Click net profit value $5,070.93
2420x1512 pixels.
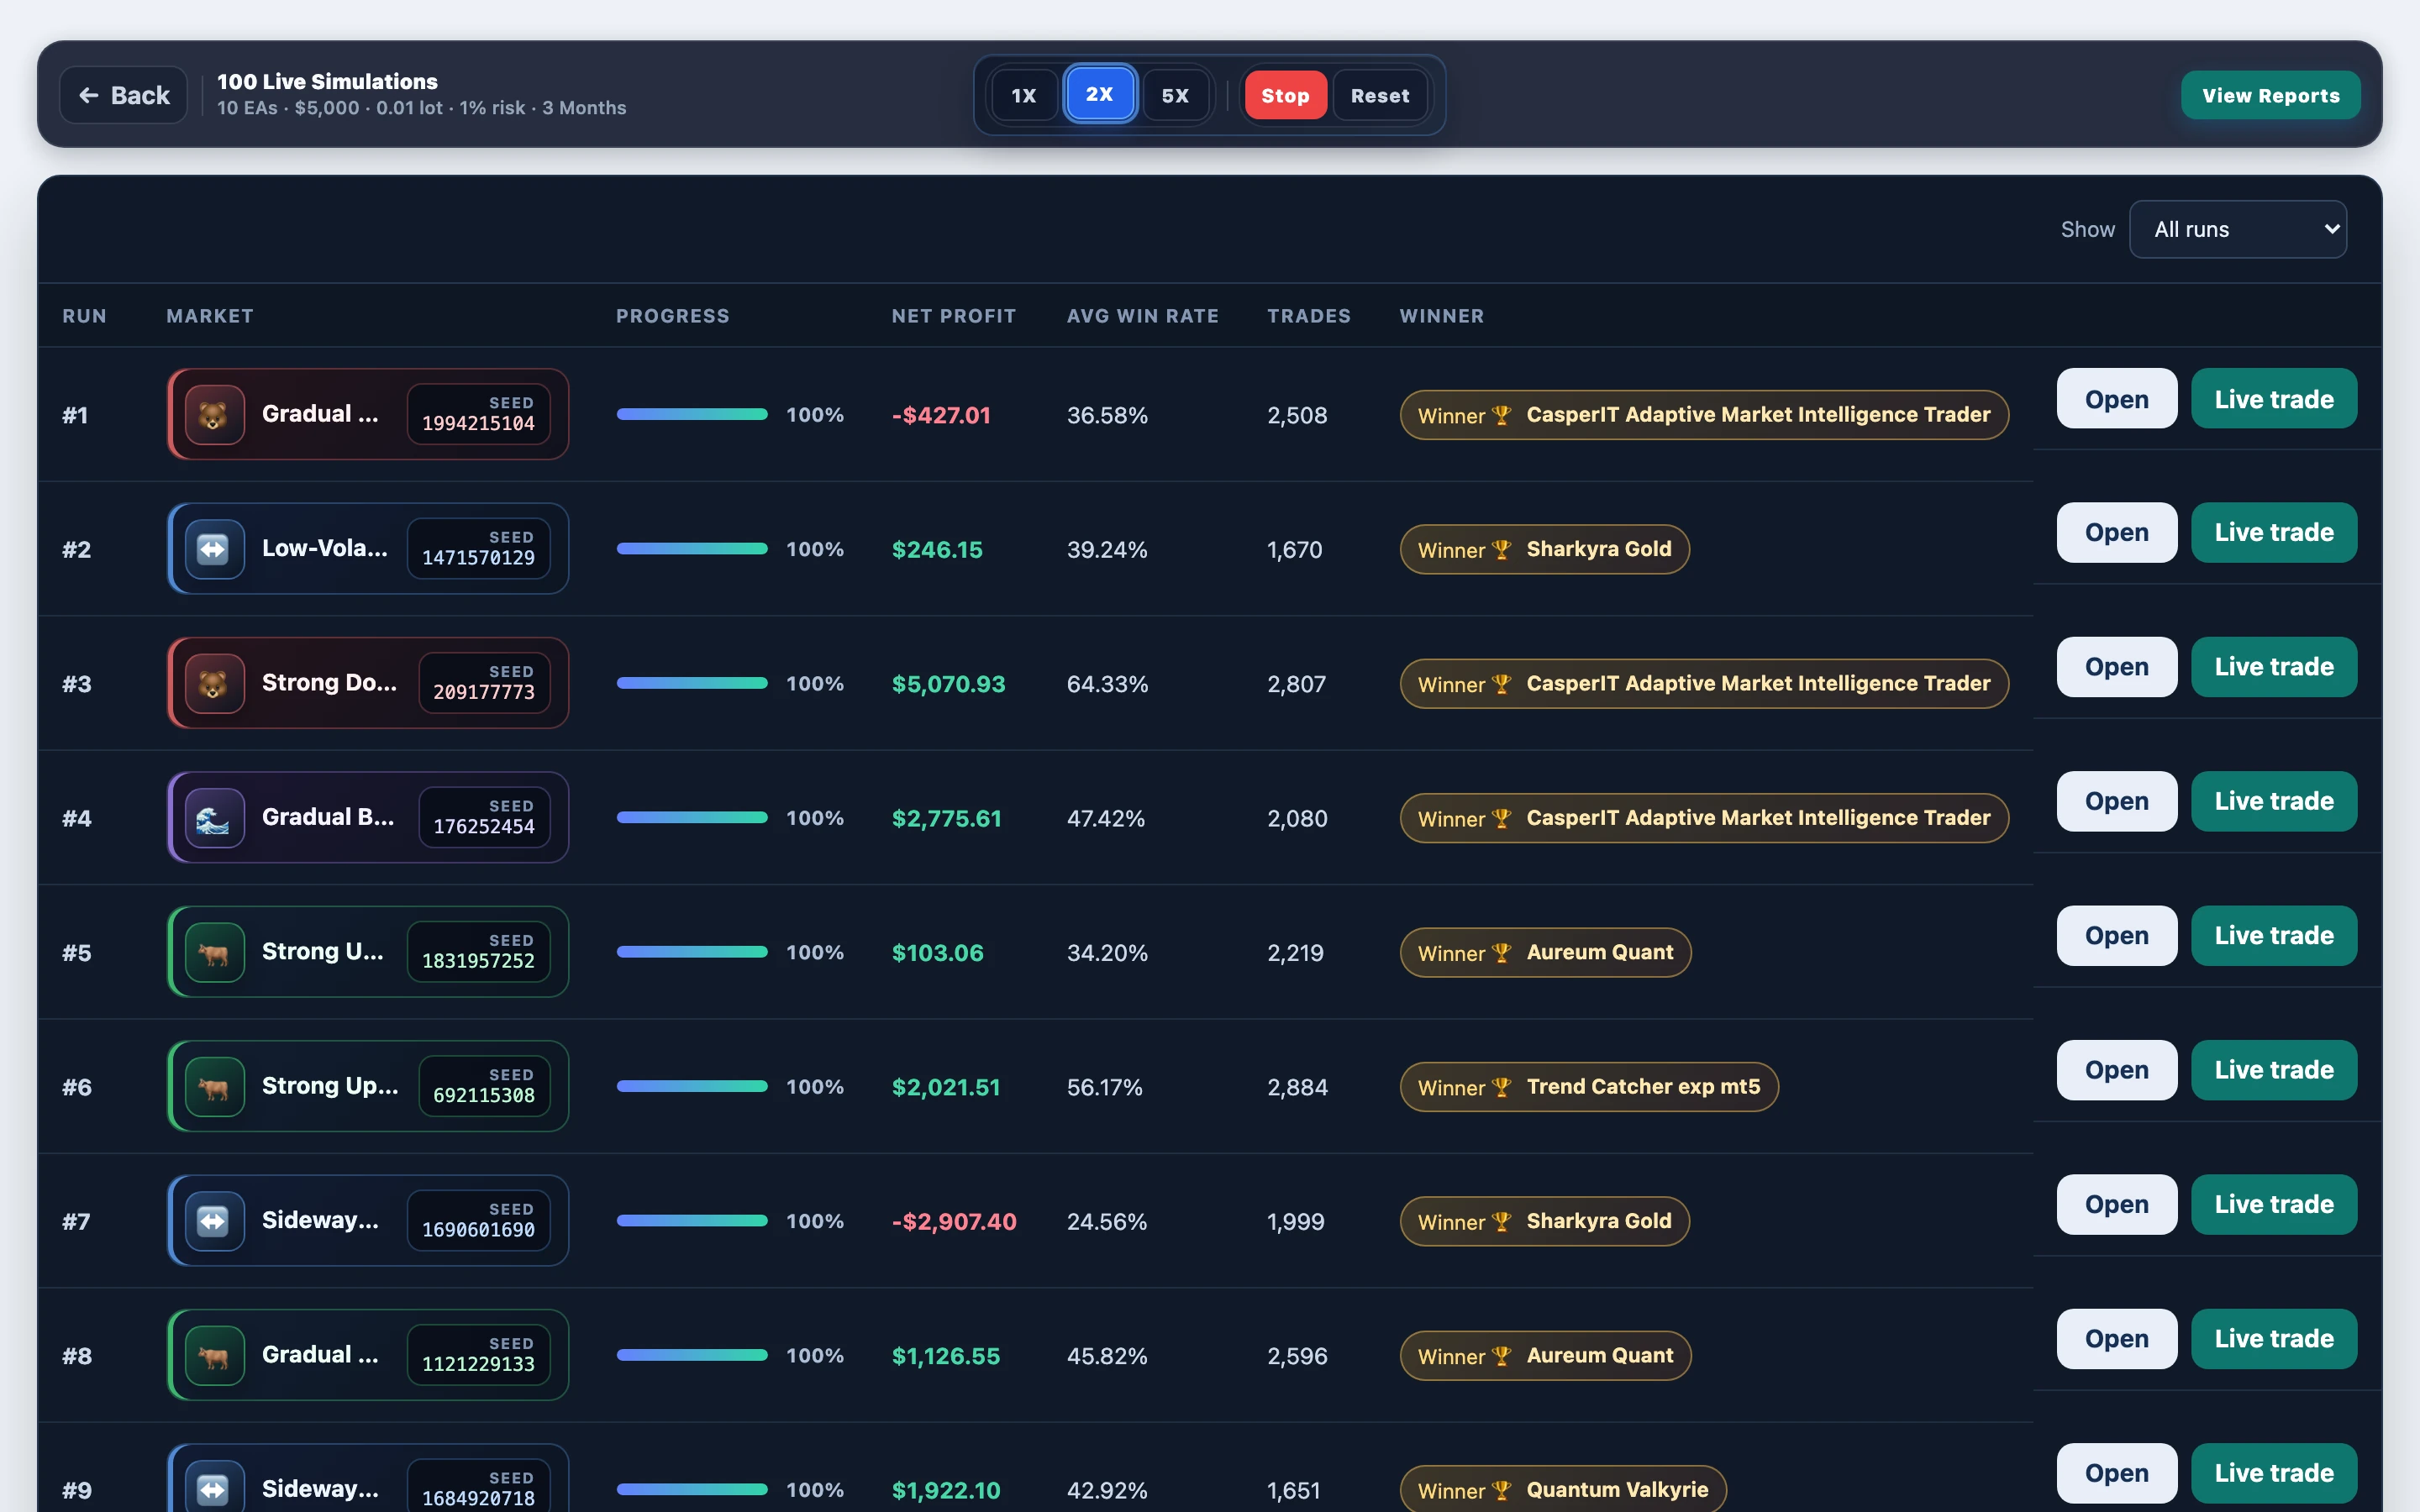tap(948, 684)
